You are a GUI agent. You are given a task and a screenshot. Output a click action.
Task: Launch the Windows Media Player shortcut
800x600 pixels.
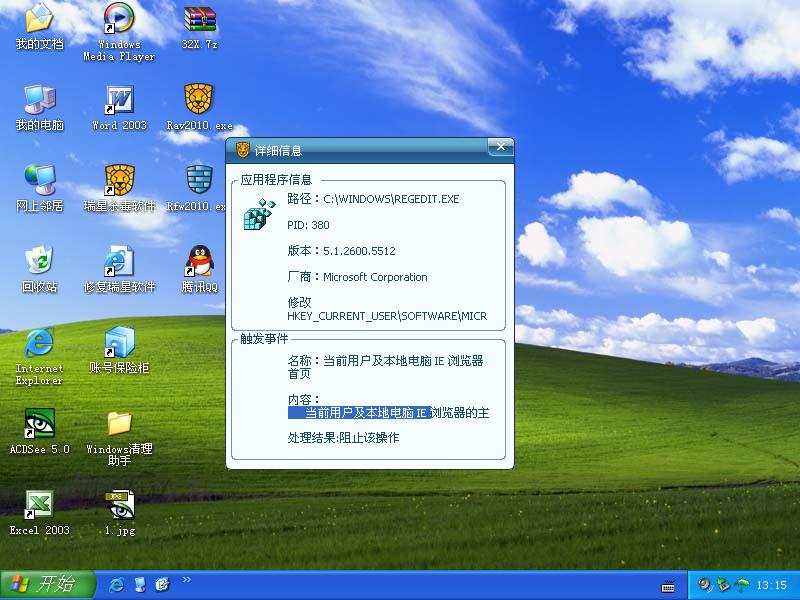(x=119, y=32)
